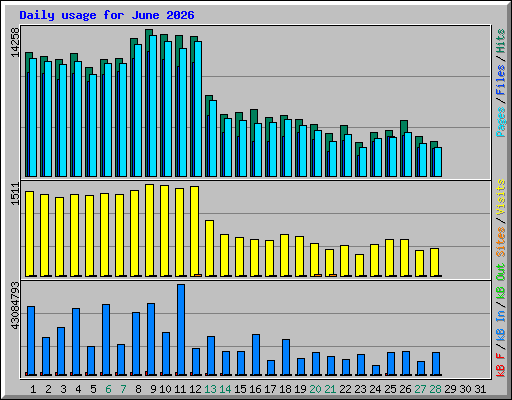Select day label '19' on the x-axis

300,389
